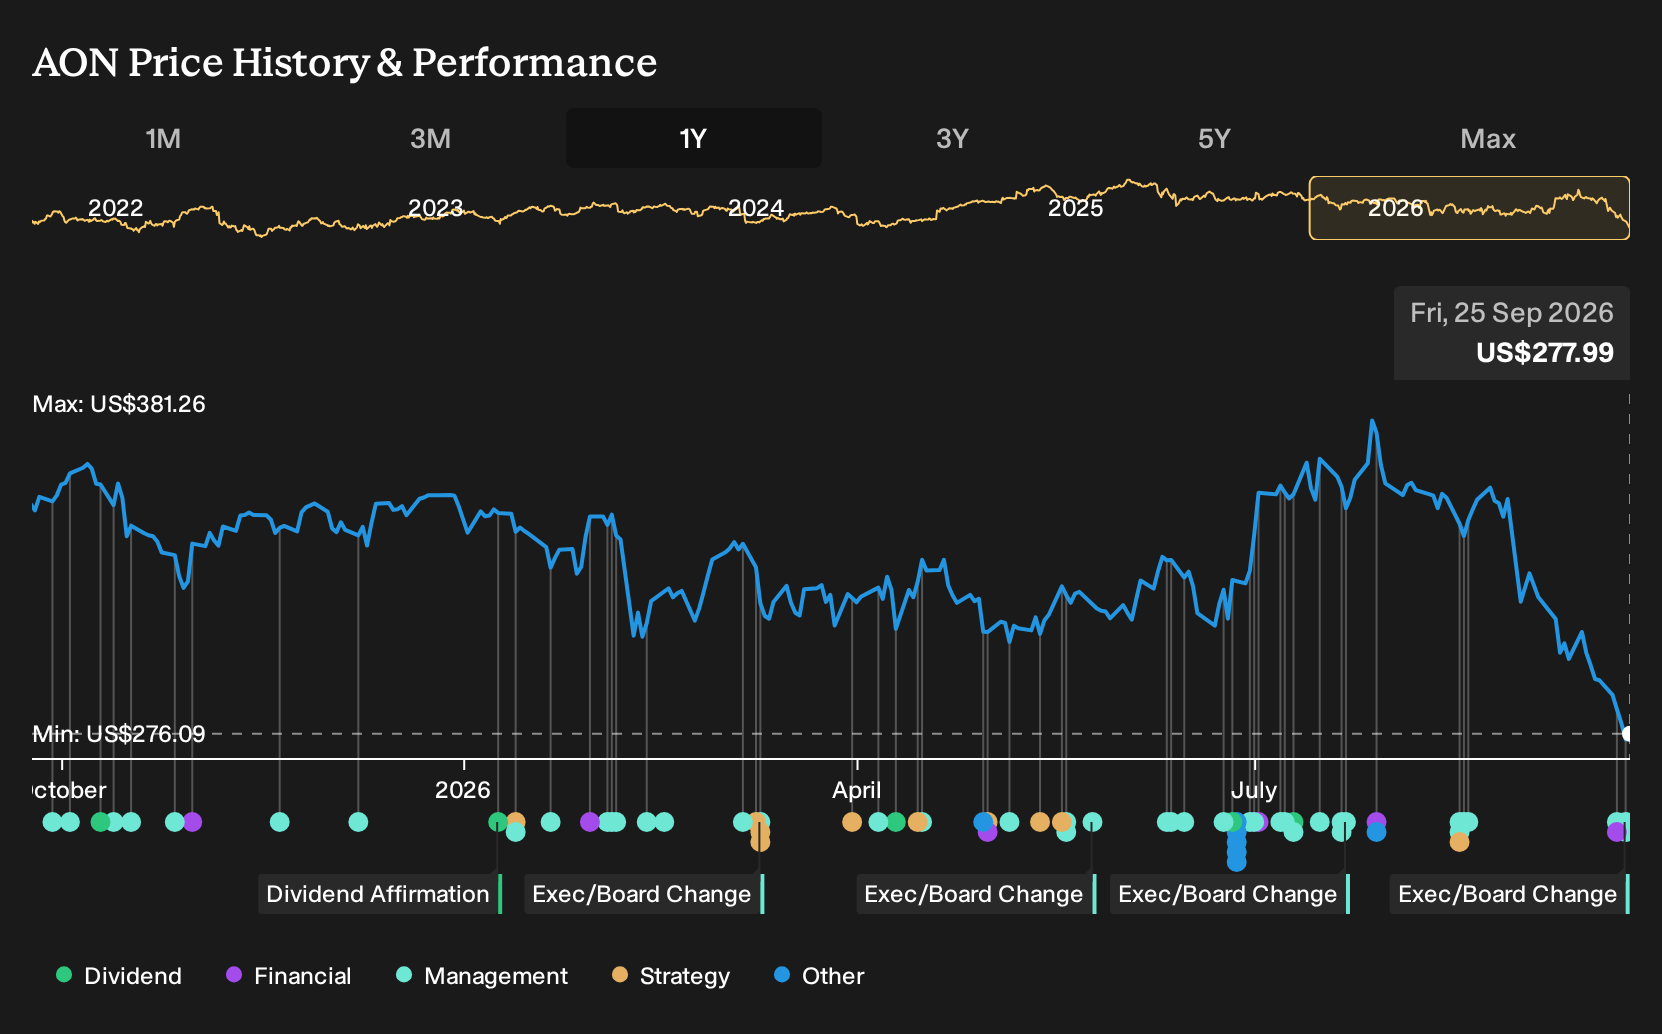Switch to the 1M time range
Viewport: 1662px width, 1034px height.
tap(163, 138)
